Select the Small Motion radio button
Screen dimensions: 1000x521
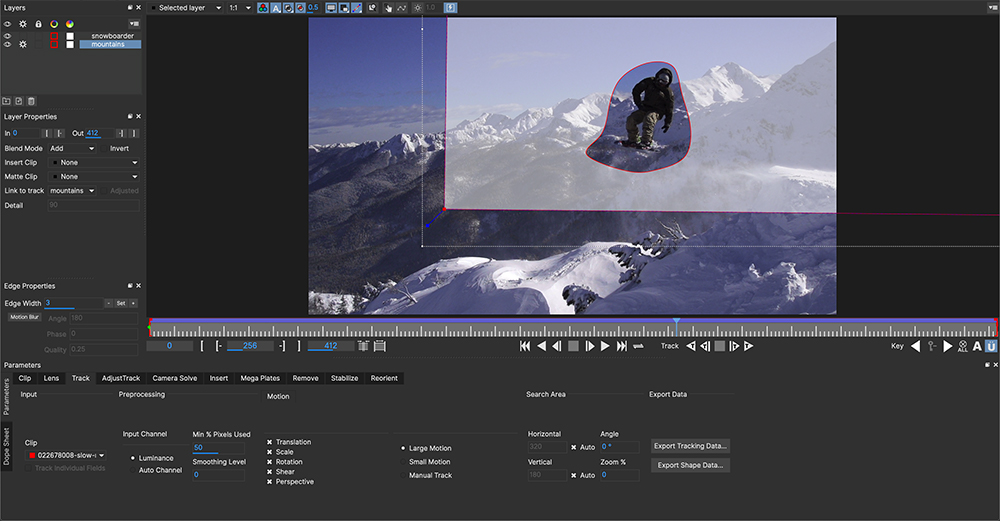(403, 462)
